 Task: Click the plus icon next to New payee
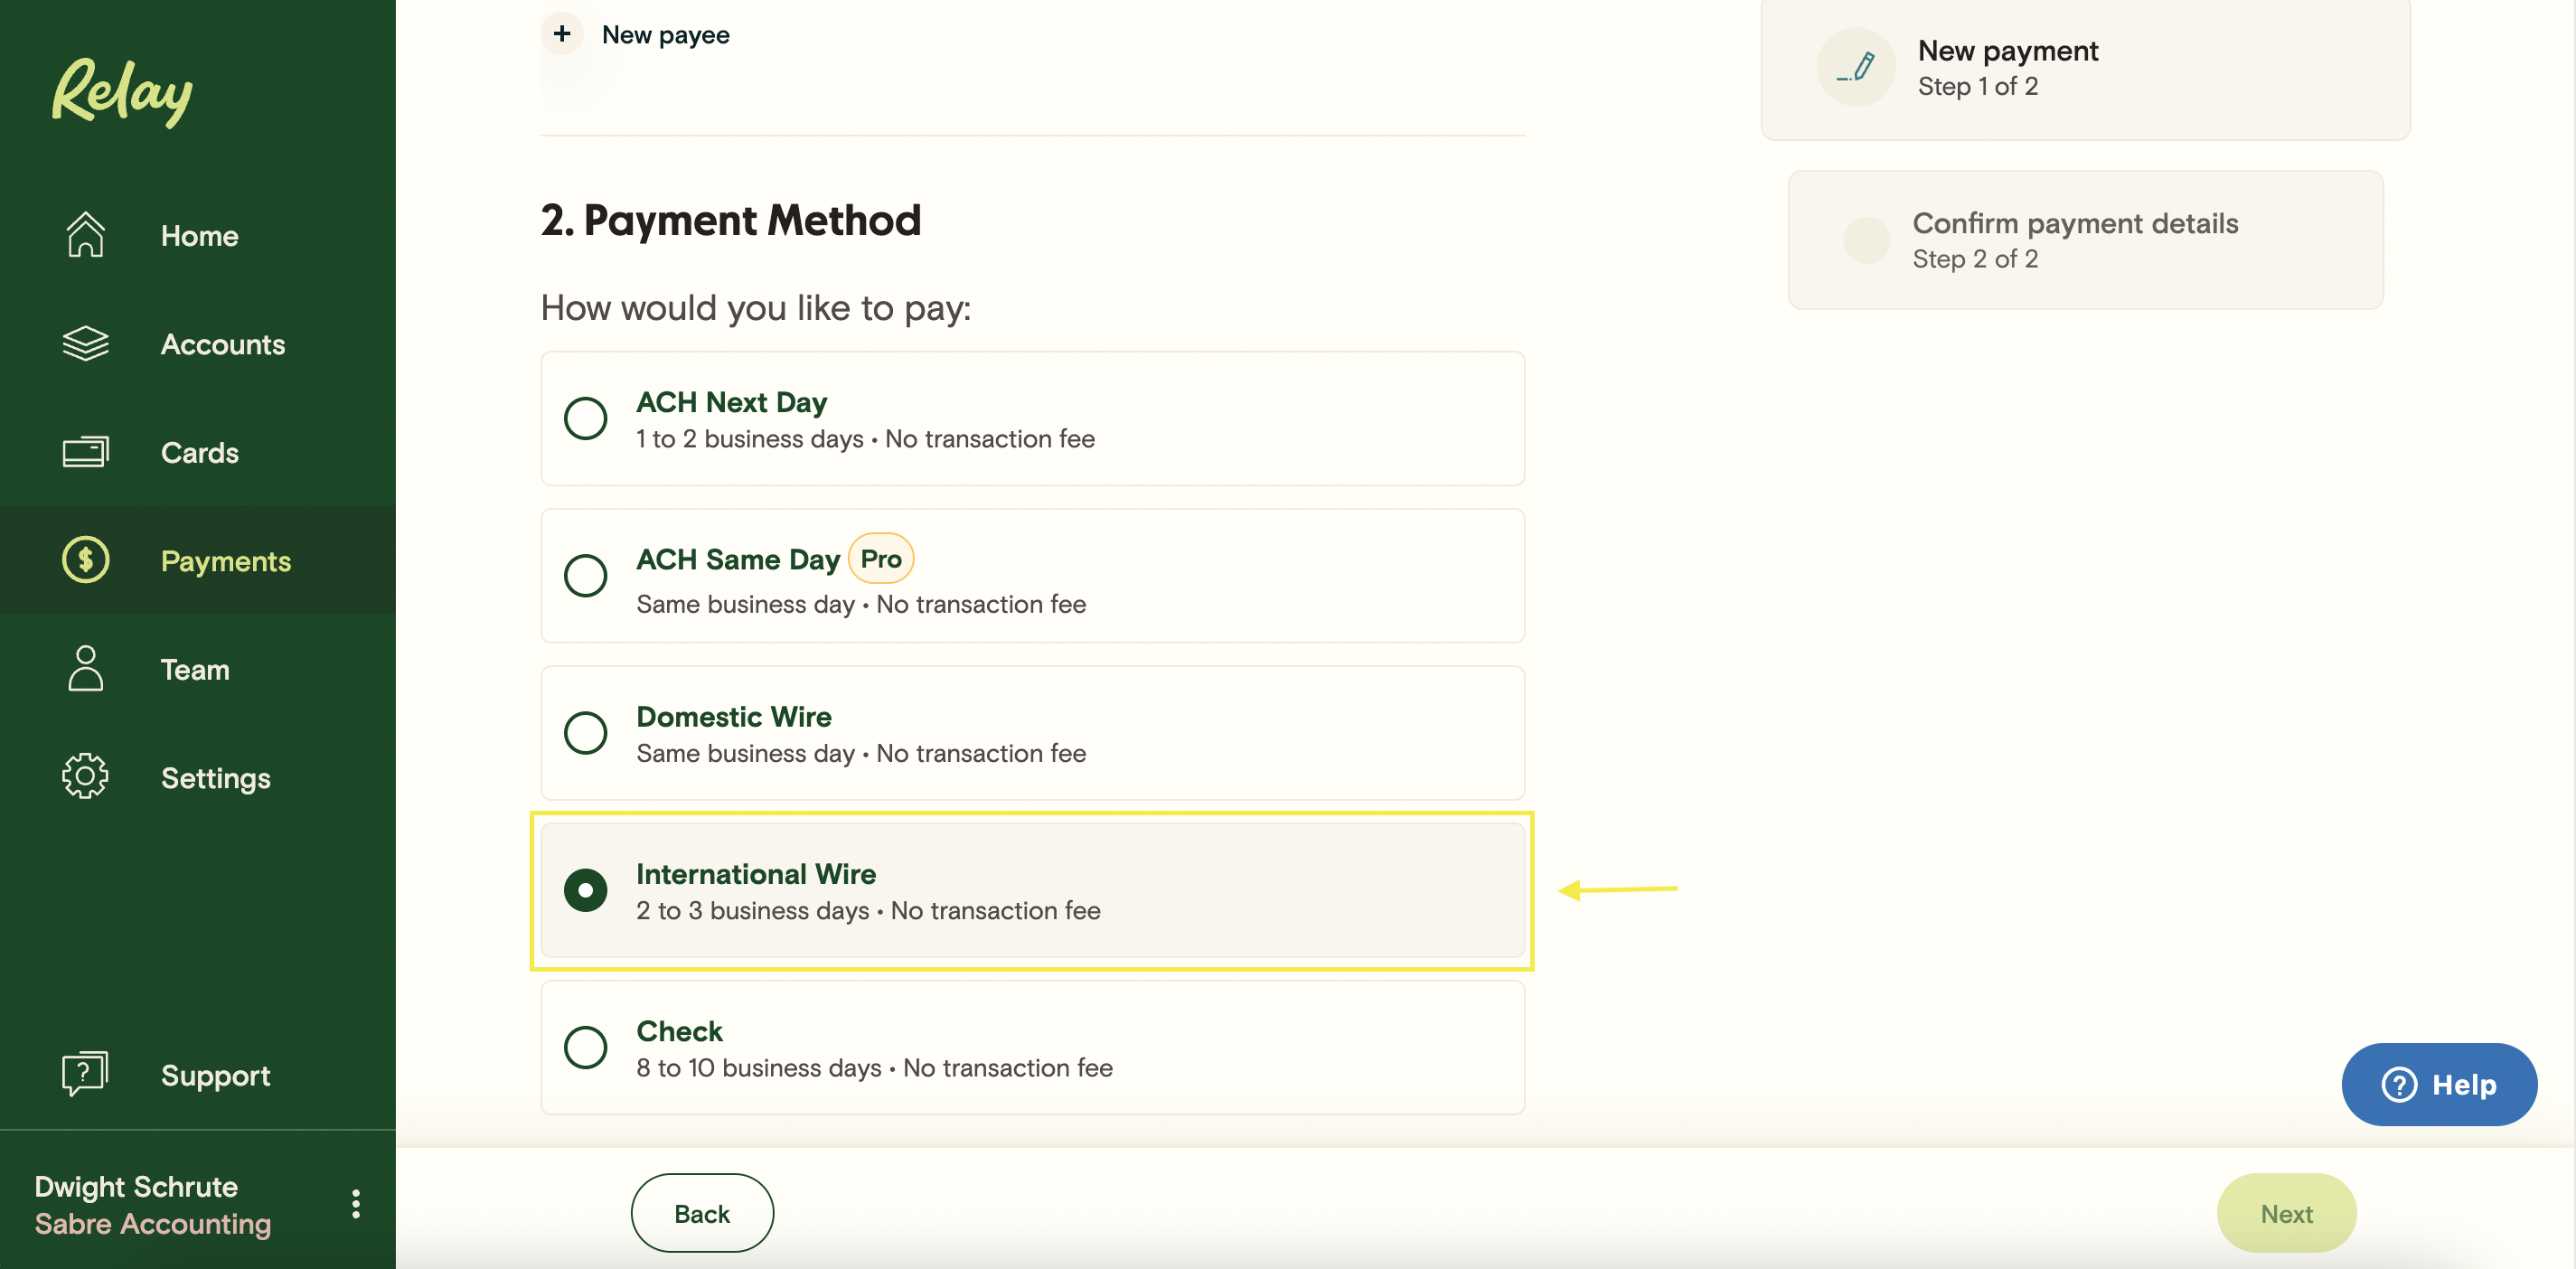[563, 33]
